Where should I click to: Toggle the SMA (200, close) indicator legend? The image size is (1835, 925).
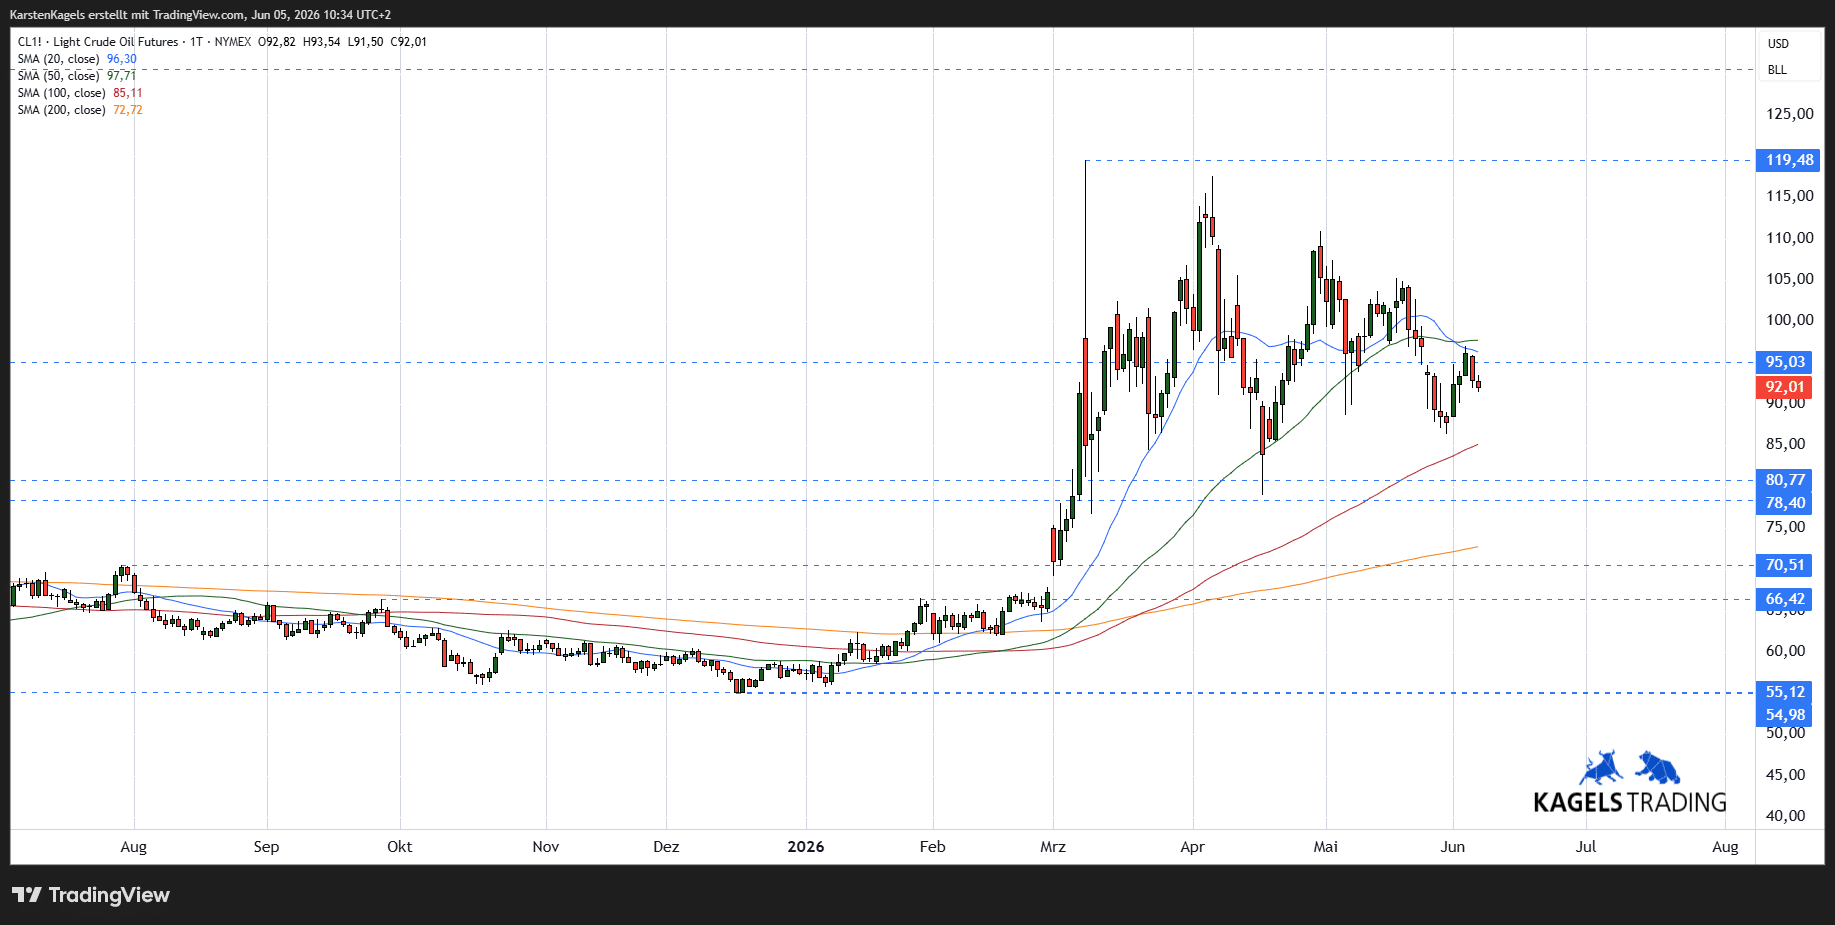coord(80,110)
